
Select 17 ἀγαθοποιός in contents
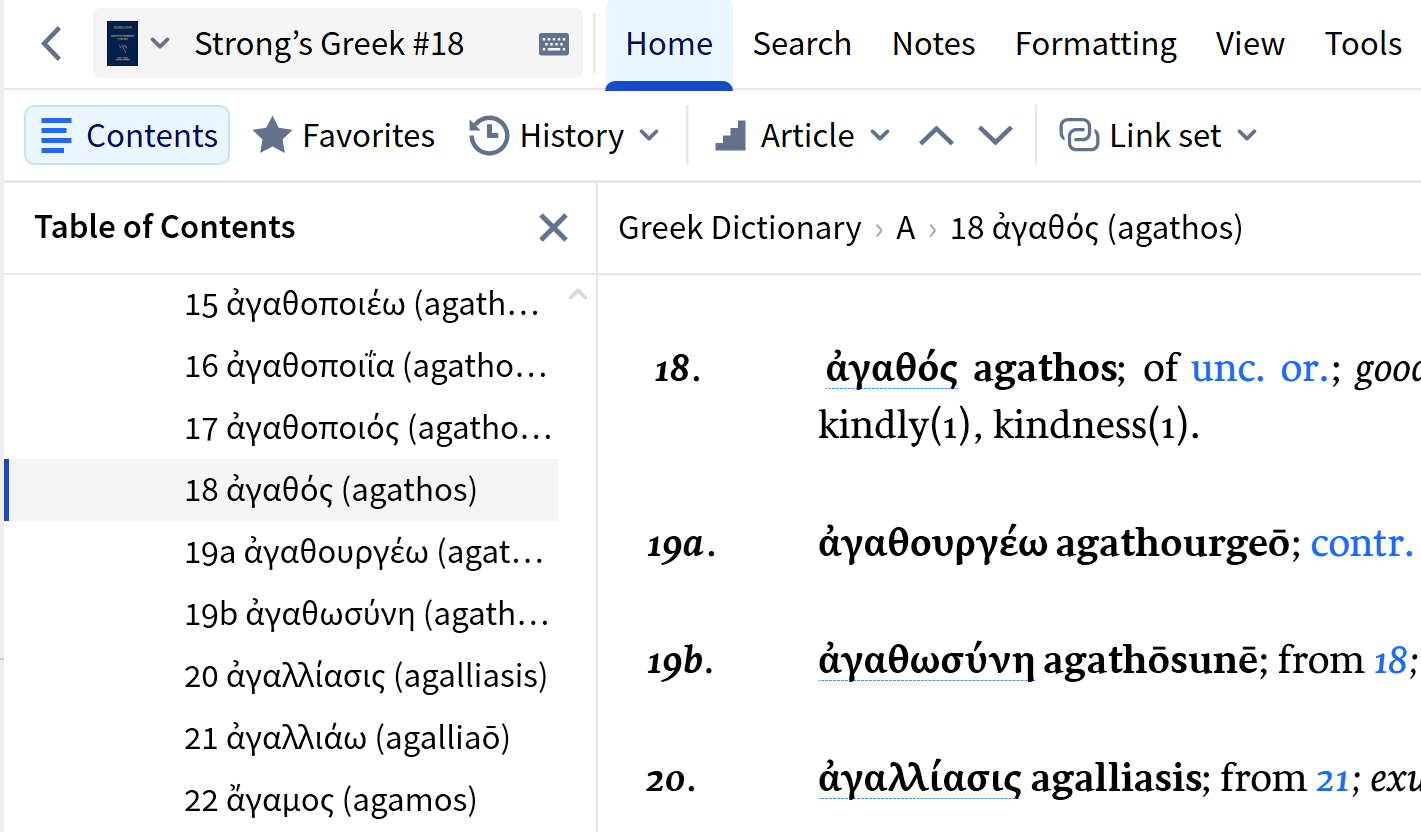coord(368,428)
